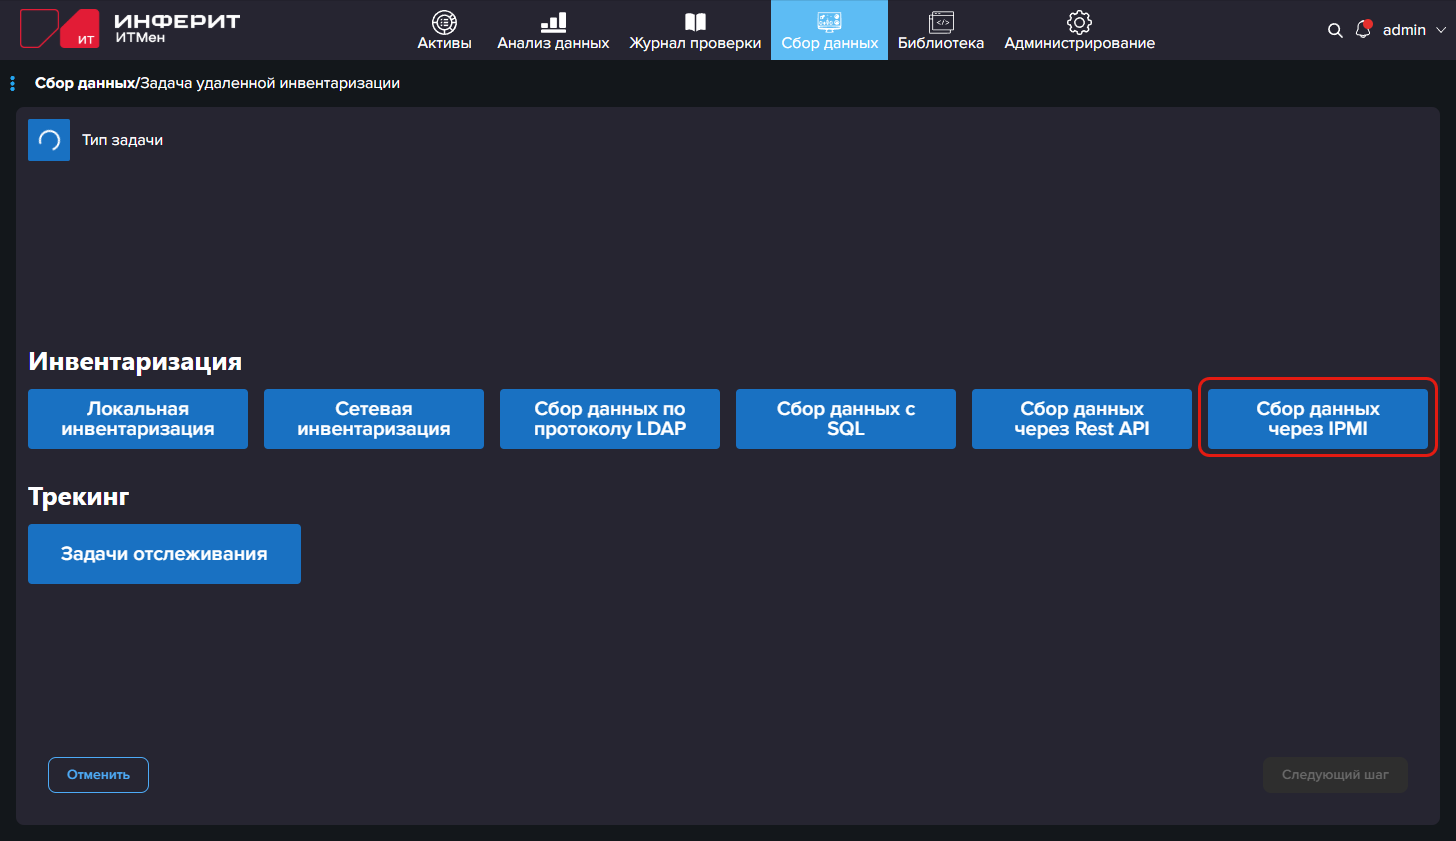Open the notifications bell
This screenshot has width=1456, height=841.
coord(1363,30)
